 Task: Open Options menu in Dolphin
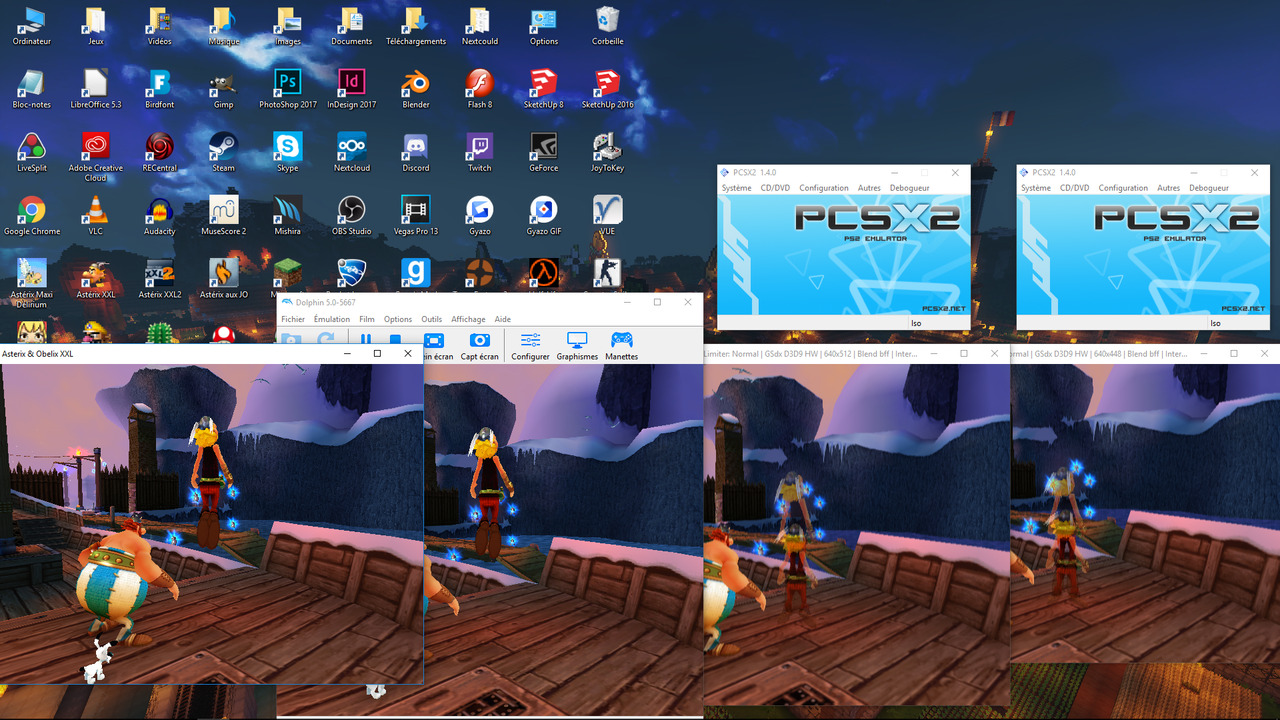398,319
